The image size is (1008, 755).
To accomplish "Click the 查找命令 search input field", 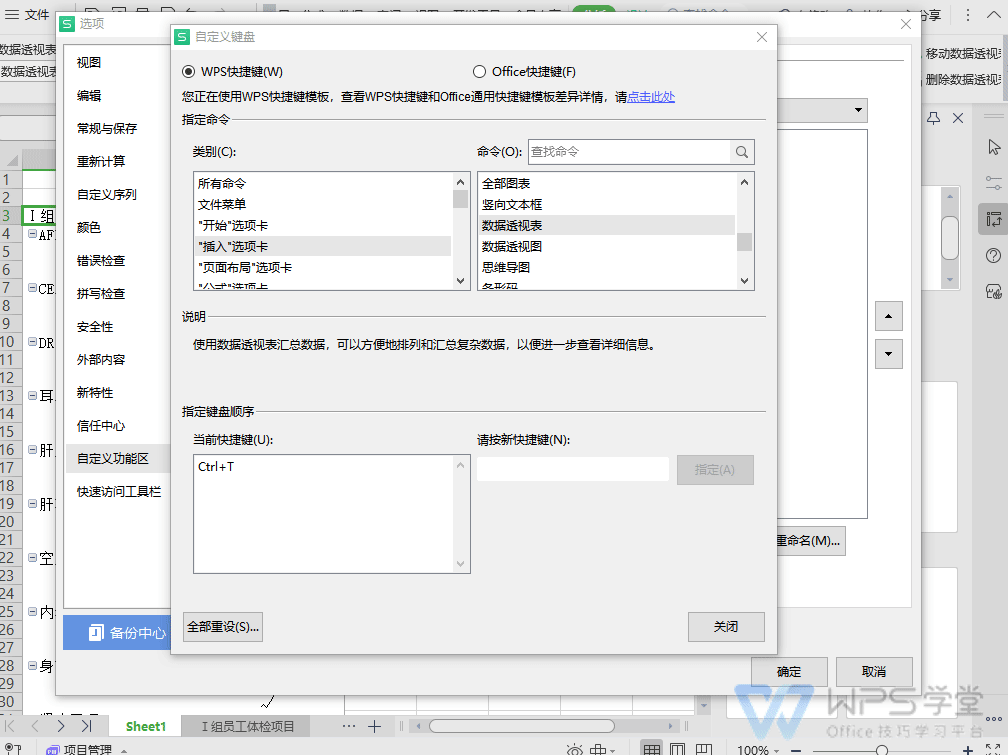I will tap(629, 152).
